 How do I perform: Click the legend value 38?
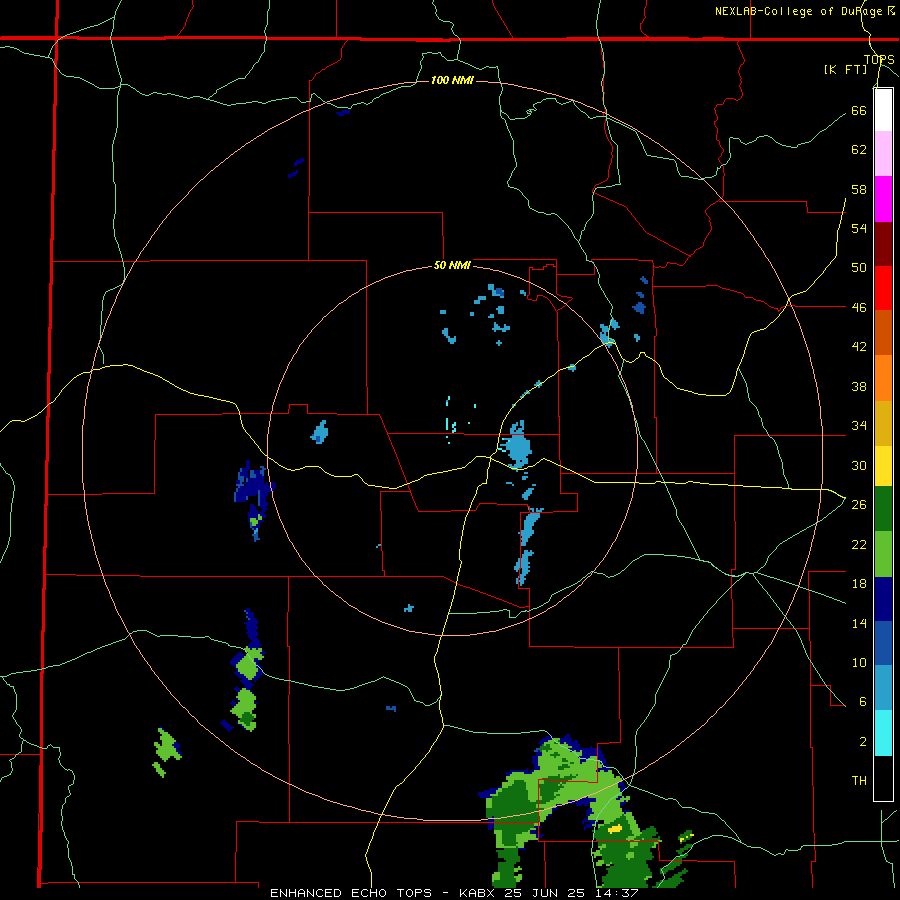click(x=859, y=386)
